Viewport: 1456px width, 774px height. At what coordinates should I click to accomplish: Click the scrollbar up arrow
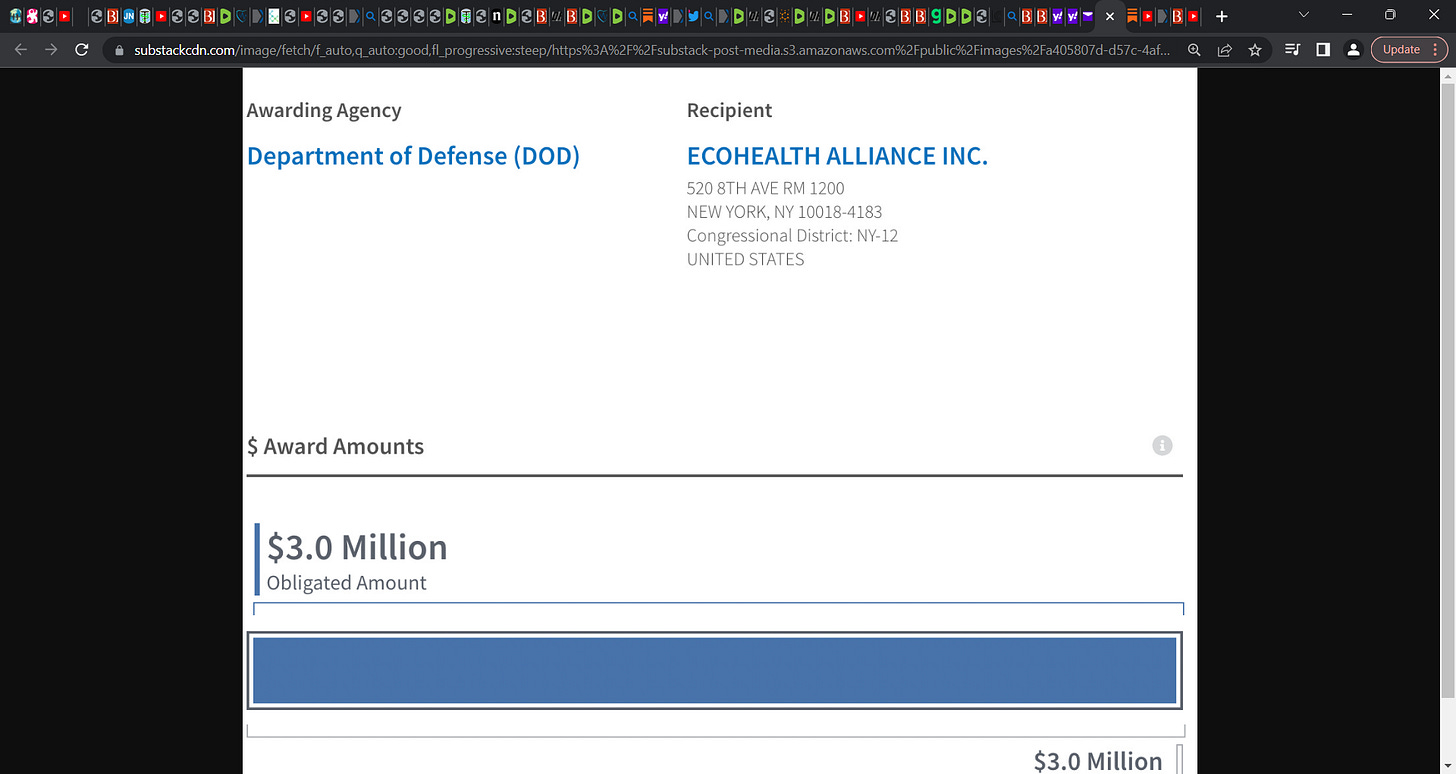coord(1447,76)
